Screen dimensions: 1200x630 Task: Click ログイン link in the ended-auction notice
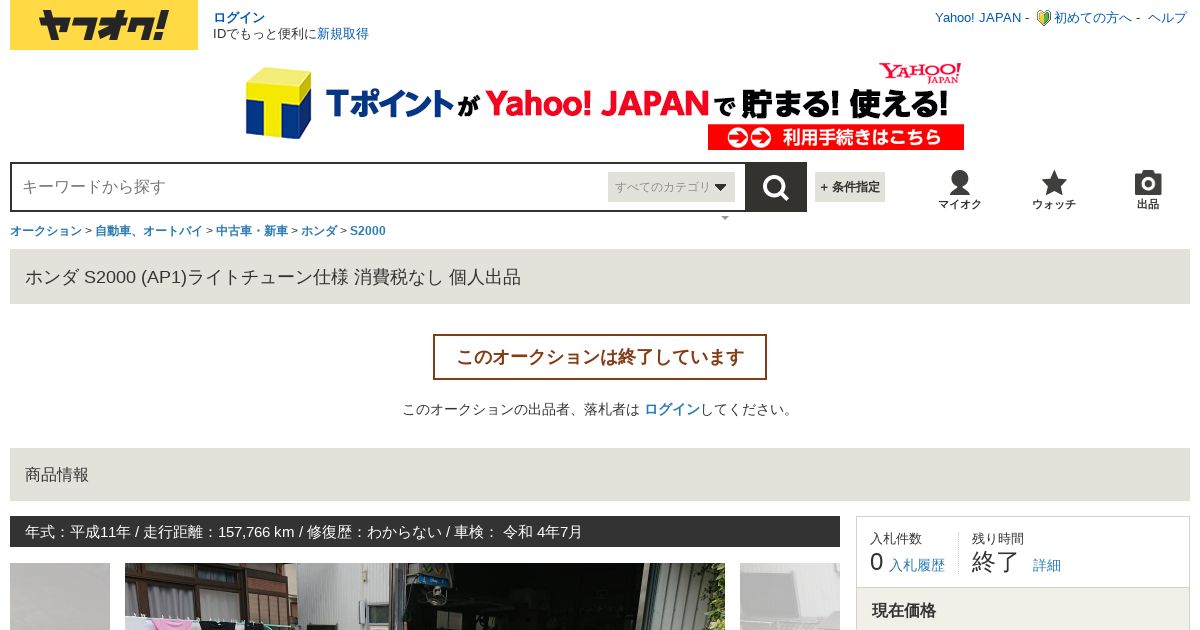coord(672,409)
